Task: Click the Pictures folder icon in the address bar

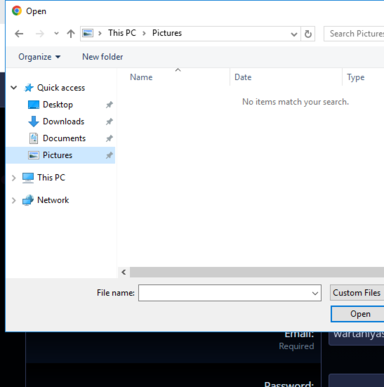Action: (88, 33)
